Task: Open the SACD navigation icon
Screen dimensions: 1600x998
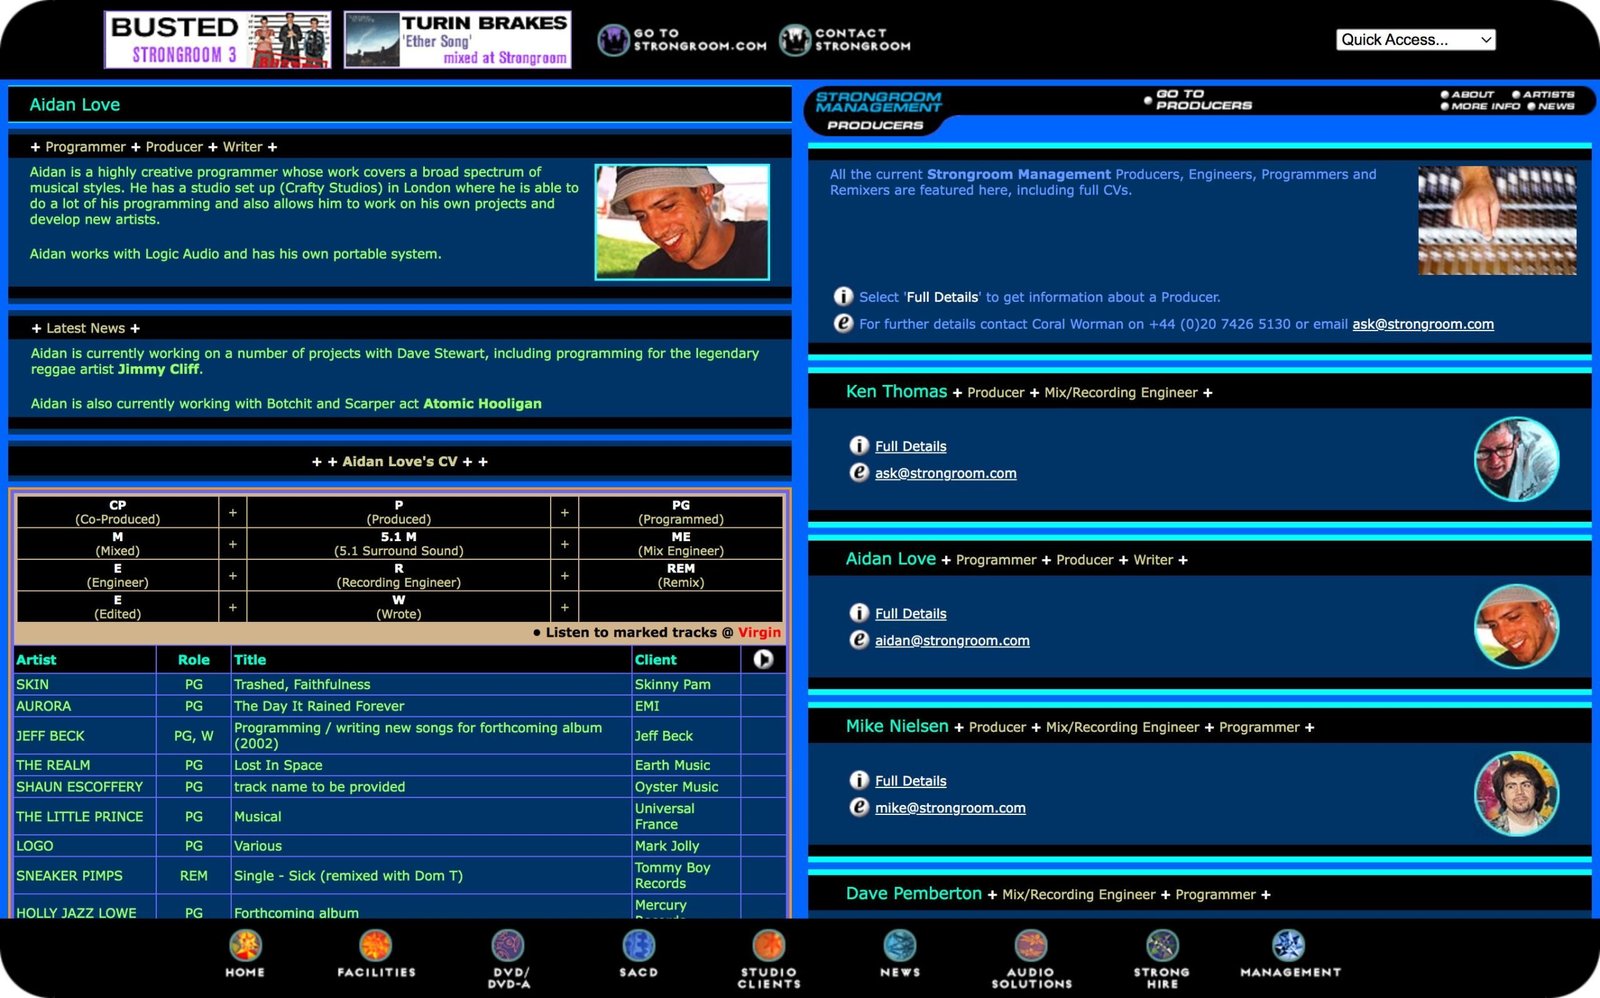Action: click(x=638, y=946)
